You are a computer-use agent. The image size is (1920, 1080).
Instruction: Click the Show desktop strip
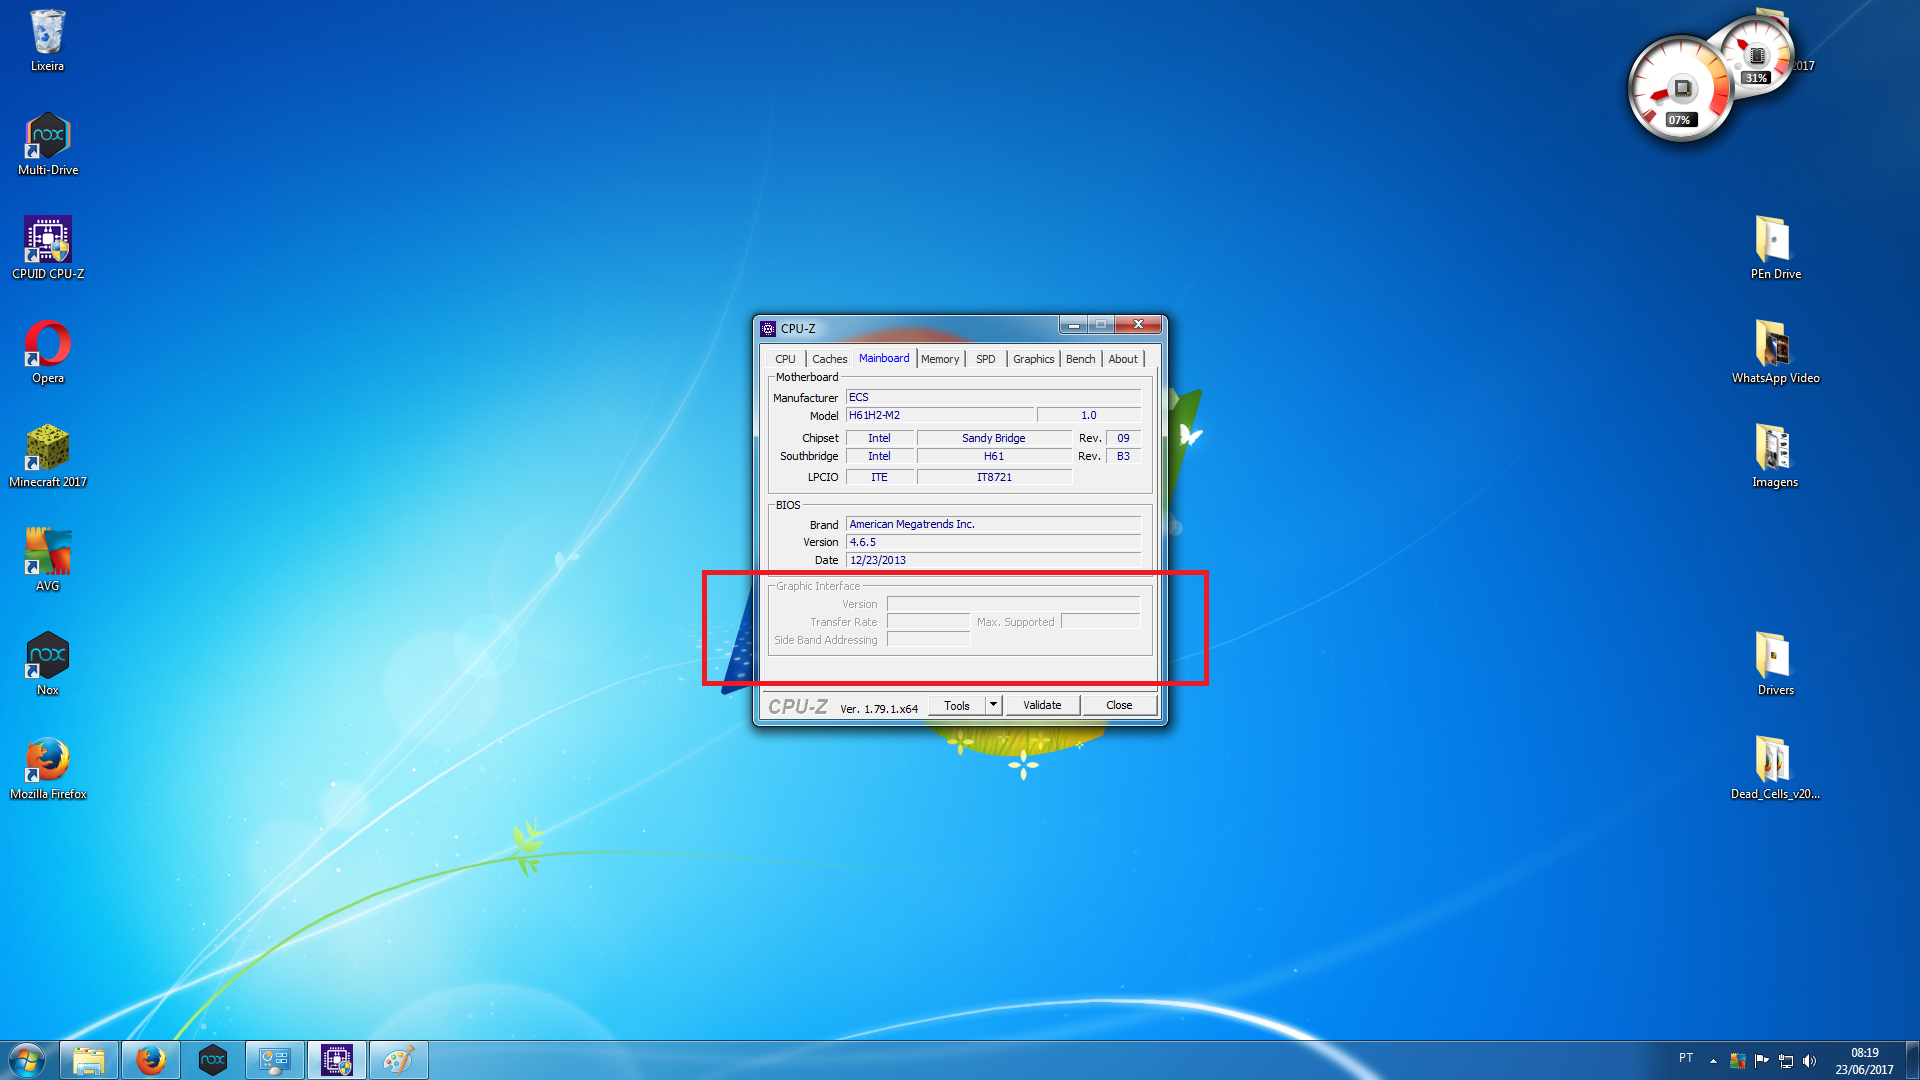tap(1912, 1060)
